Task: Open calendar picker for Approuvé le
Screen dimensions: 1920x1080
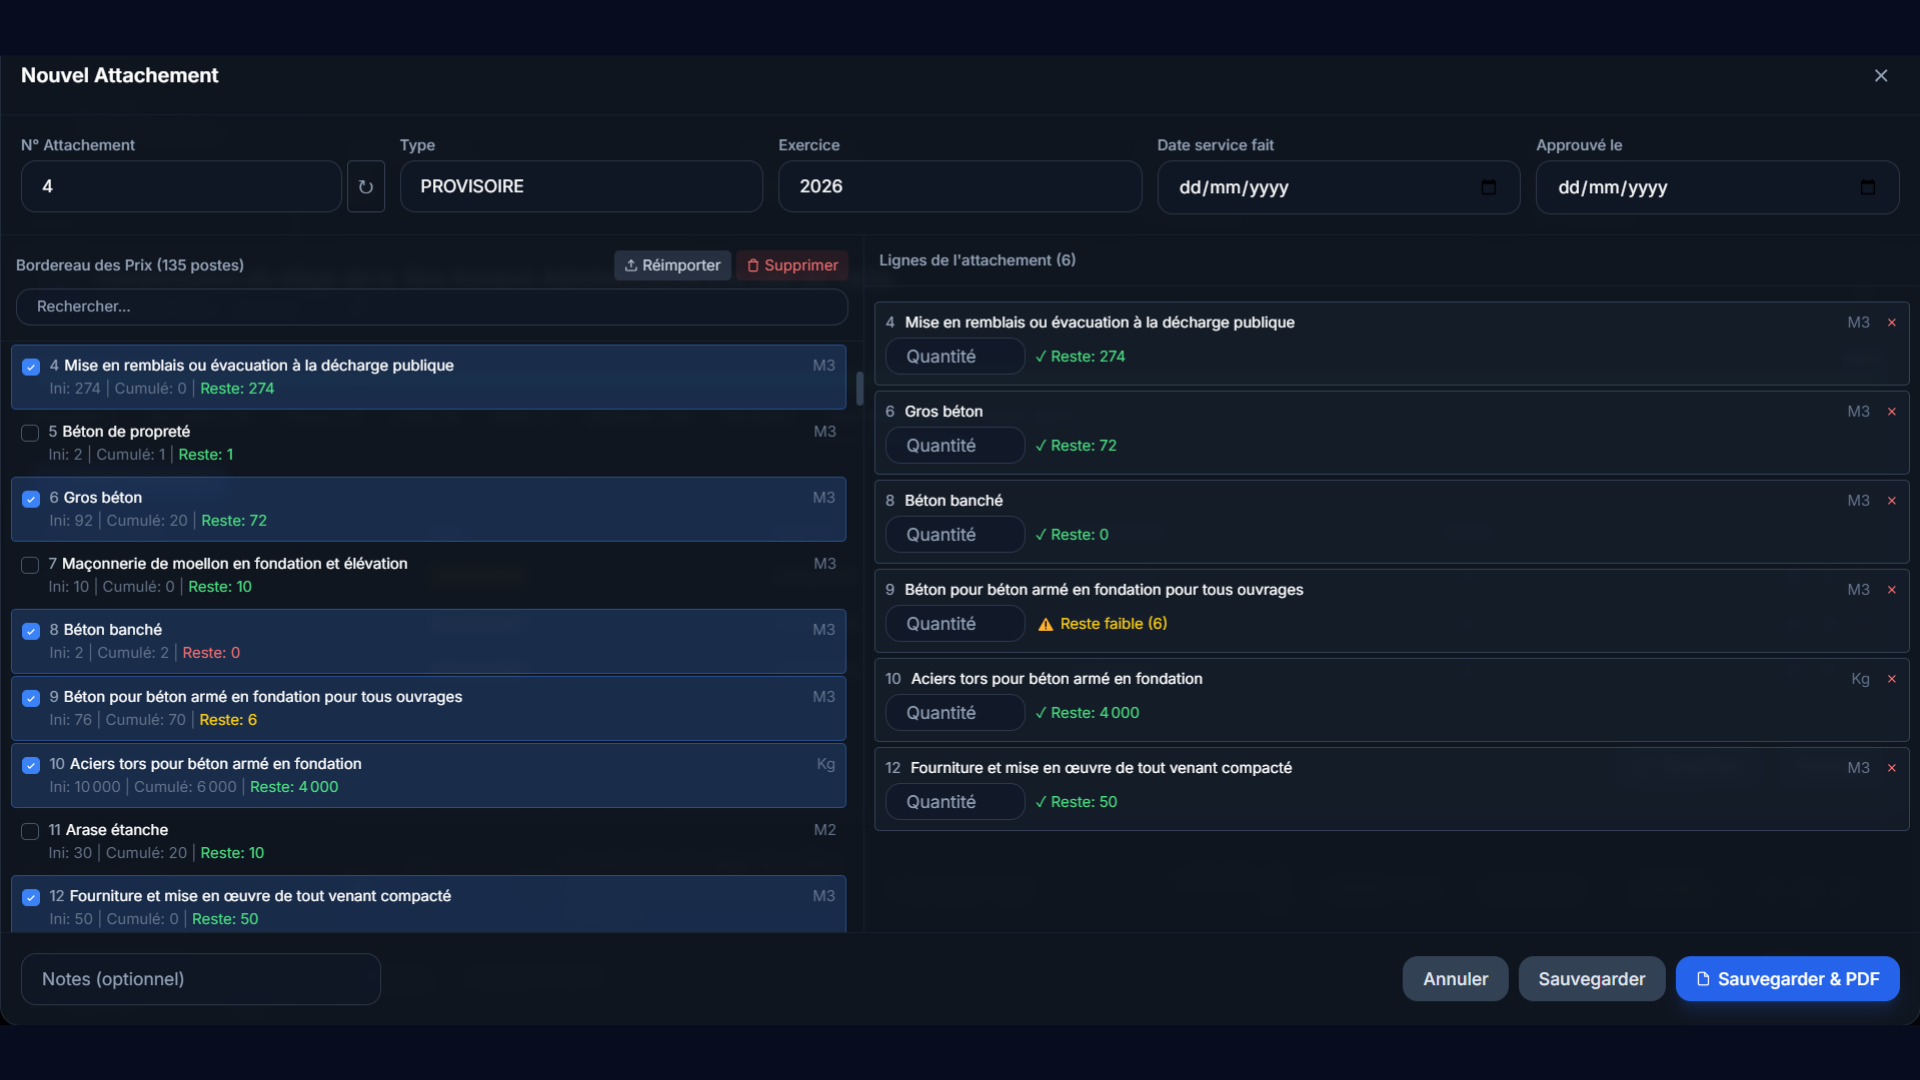Action: point(1867,187)
